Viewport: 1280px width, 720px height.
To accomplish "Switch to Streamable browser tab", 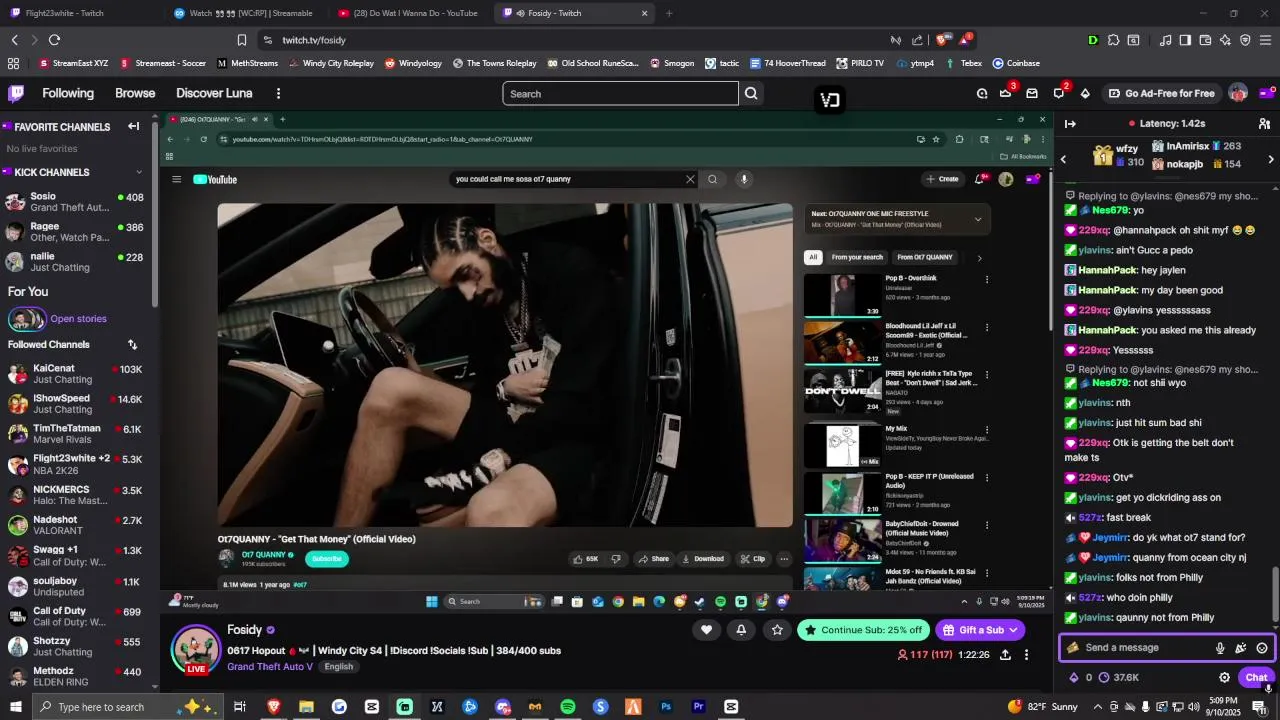I will [x=245, y=13].
